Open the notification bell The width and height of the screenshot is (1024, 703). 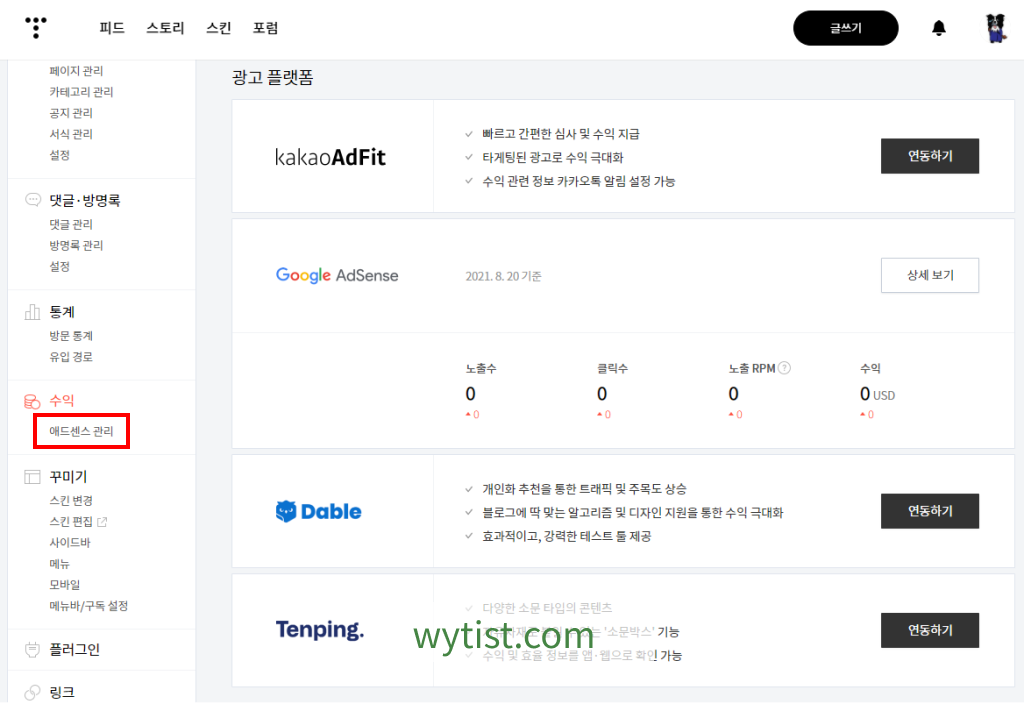click(938, 27)
